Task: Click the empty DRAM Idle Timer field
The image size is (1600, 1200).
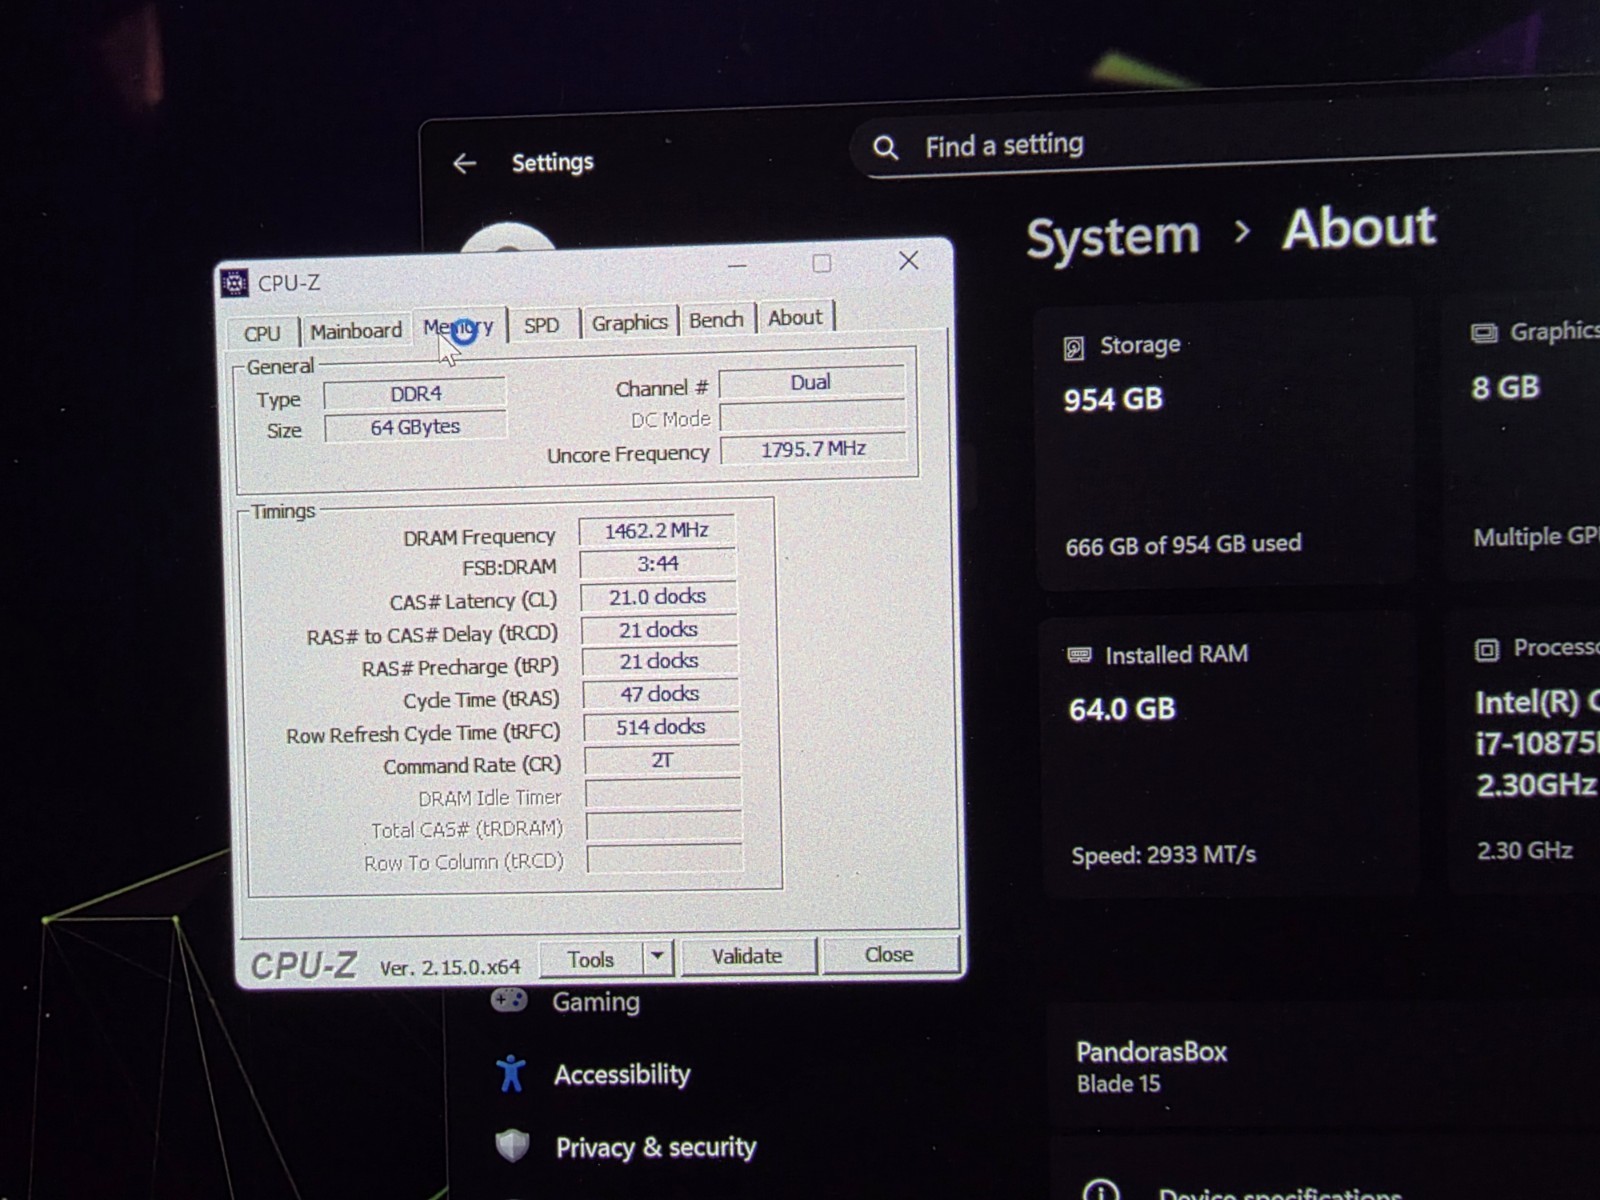Action: [x=663, y=794]
